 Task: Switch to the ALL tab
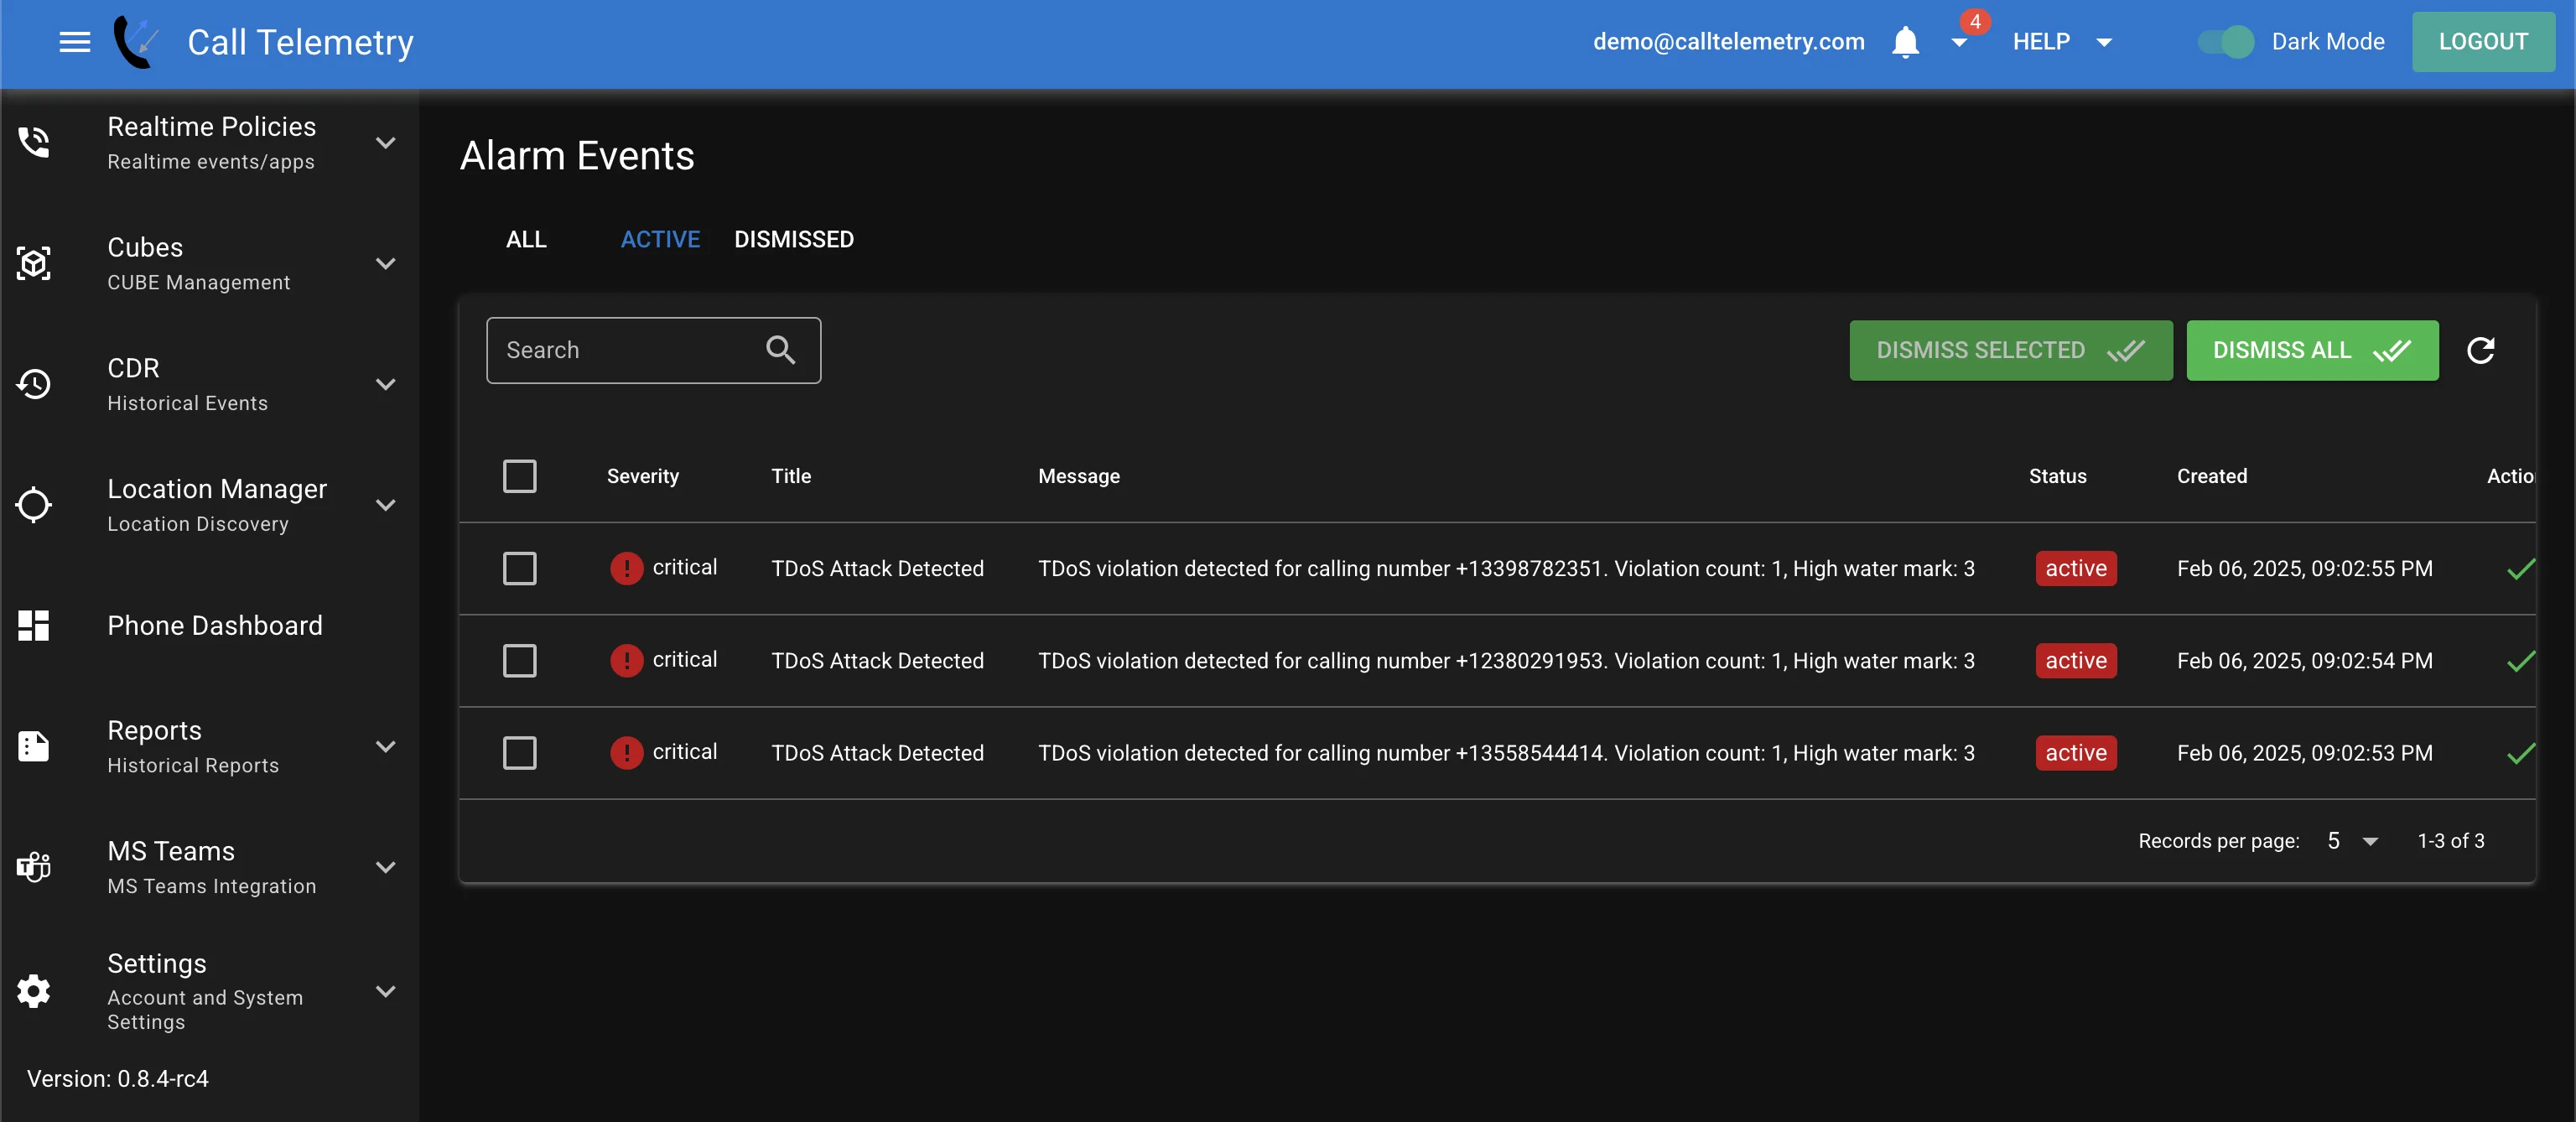(526, 240)
